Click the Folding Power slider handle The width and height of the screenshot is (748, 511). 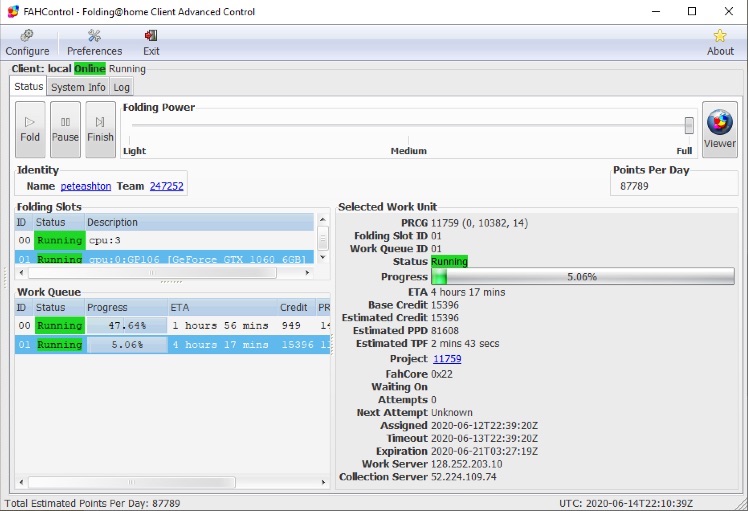689,125
